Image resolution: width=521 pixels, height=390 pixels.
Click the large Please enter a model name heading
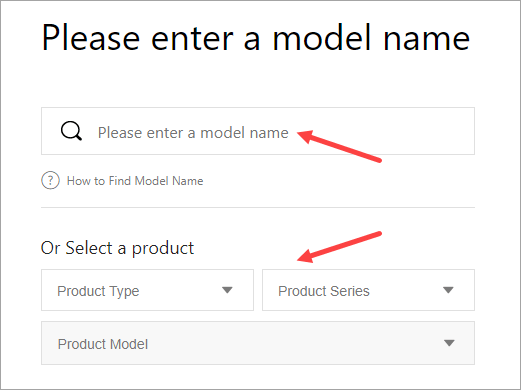click(x=256, y=38)
